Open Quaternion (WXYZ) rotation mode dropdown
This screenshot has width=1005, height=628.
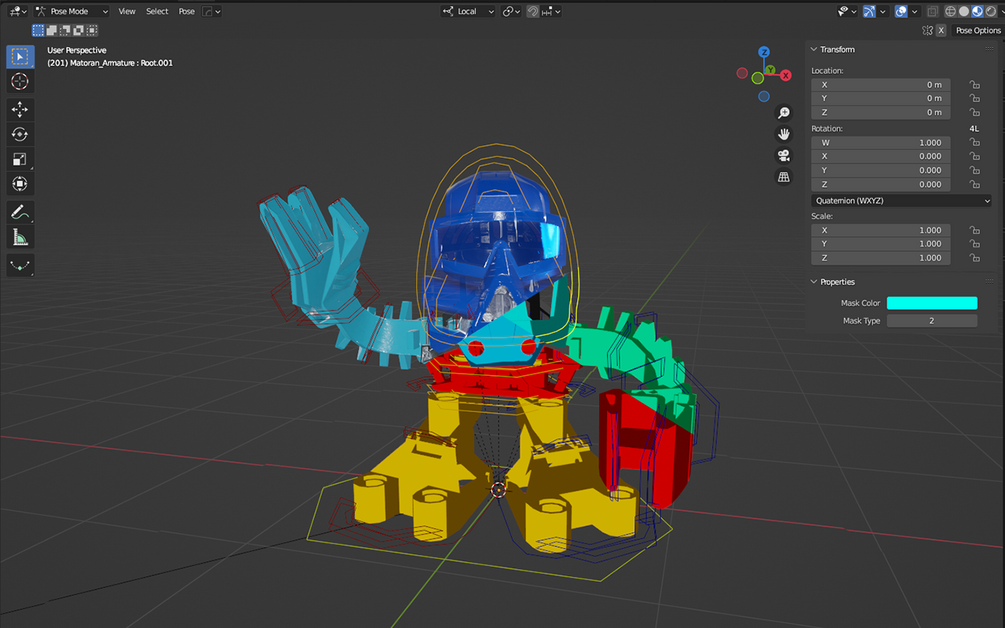pos(901,201)
